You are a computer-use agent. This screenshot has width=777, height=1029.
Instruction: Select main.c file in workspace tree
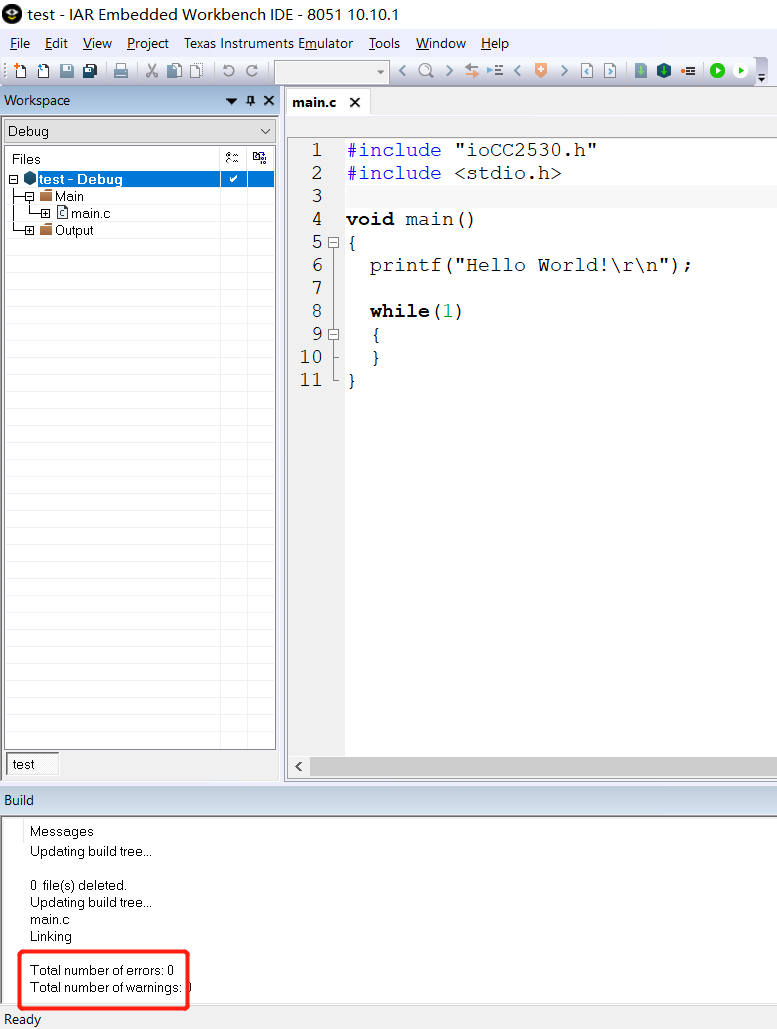pyautogui.click(x=91, y=213)
